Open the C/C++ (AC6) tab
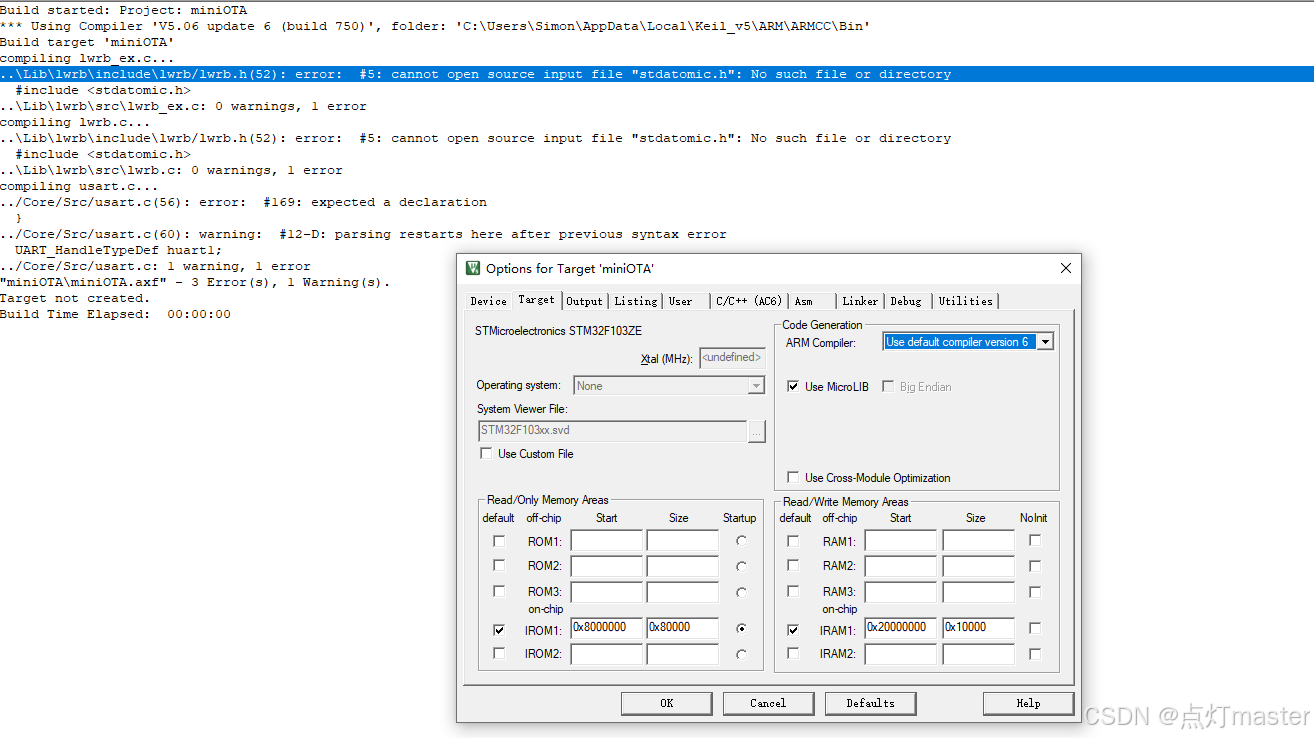The width and height of the screenshot is (1314, 738). pyautogui.click(x=748, y=301)
